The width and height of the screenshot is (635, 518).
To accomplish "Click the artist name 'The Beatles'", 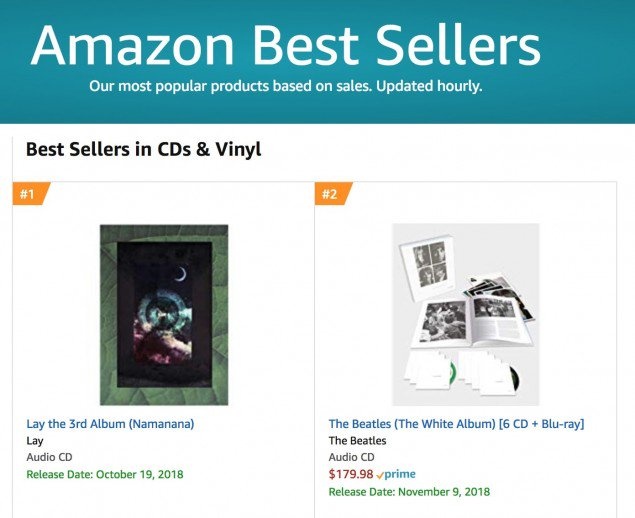I will pyautogui.click(x=357, y=441).
